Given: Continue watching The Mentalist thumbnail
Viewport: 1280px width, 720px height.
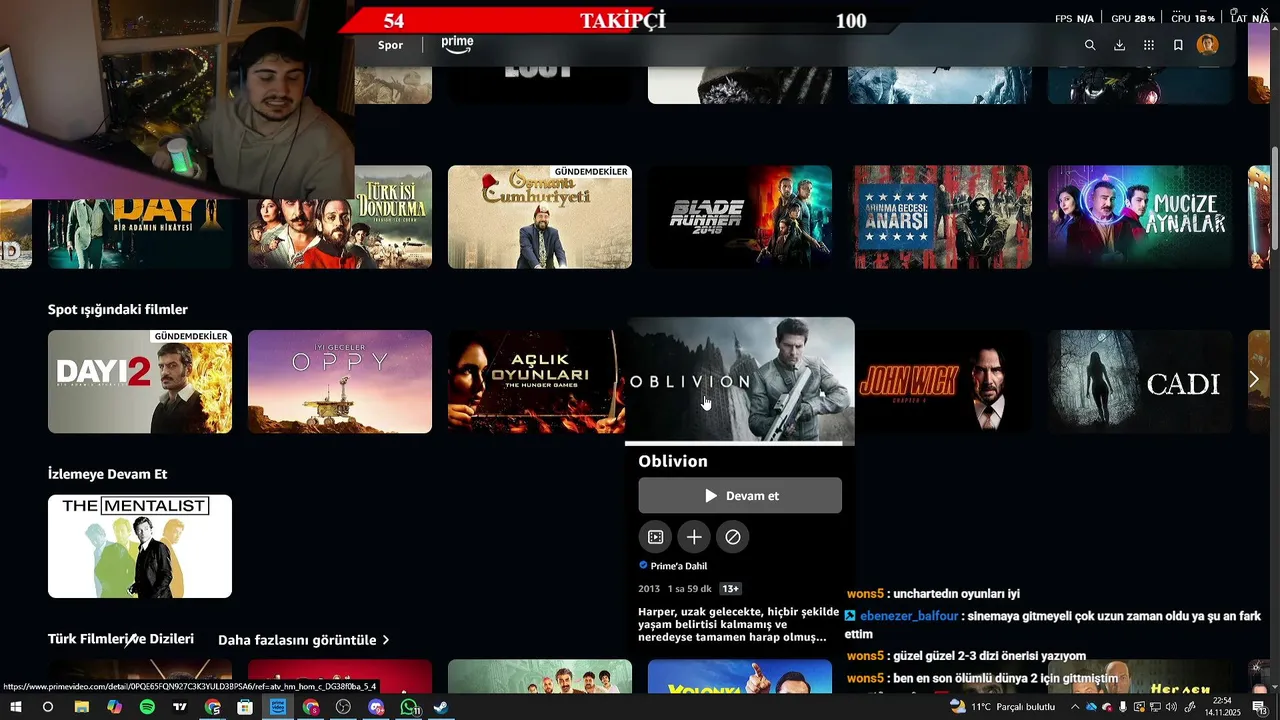Looking at the screenshot, I should (x=140, y=546).
